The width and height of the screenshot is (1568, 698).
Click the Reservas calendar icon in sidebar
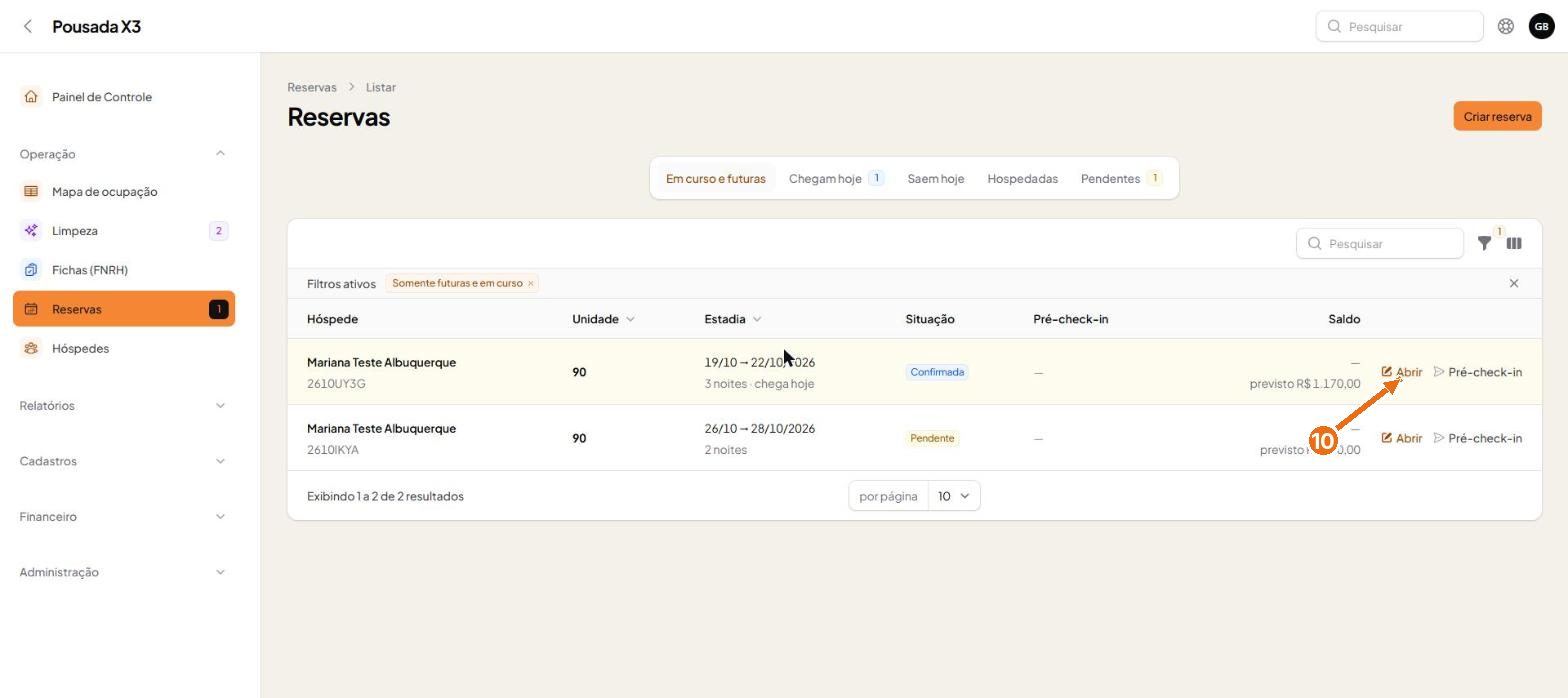[x=31, y=309]
